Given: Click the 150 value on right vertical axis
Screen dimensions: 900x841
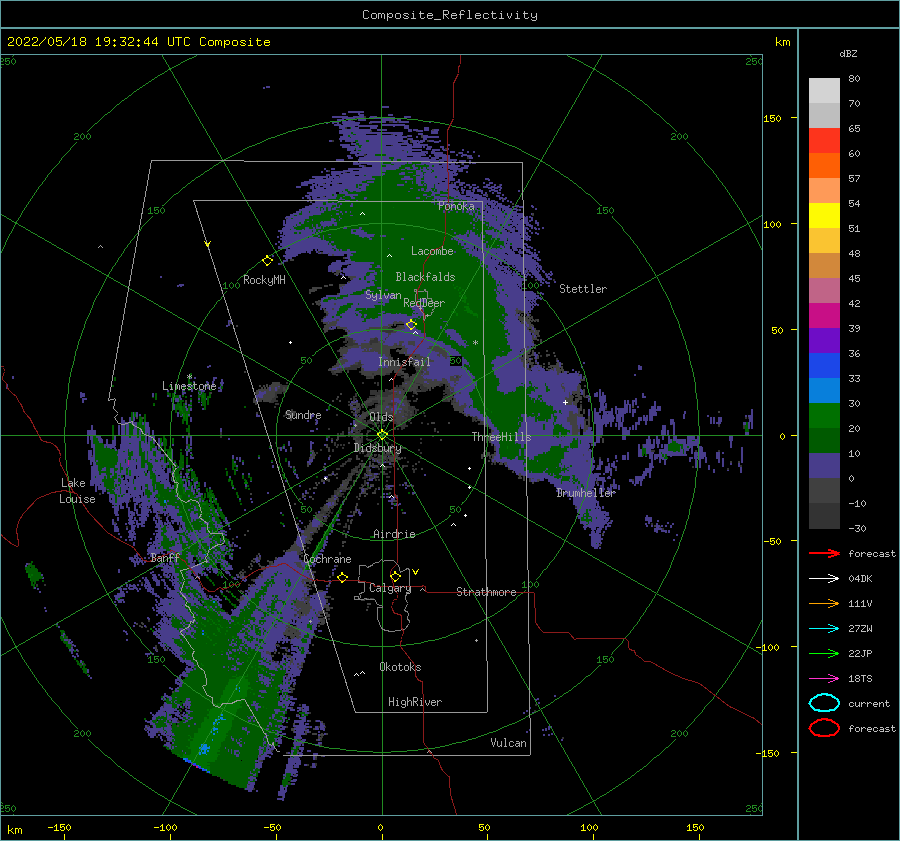Looking at the screenshot, I should point(772,118).
